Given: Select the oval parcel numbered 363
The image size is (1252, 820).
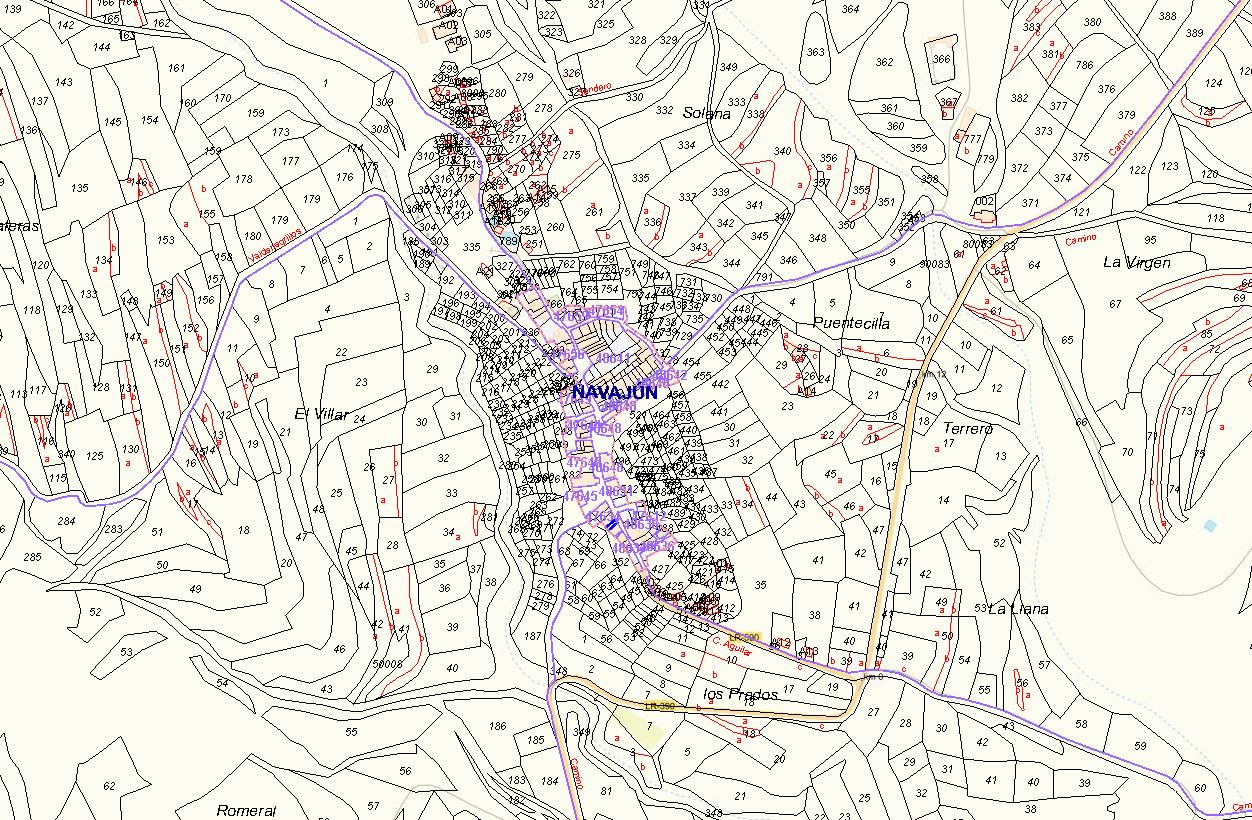Looking at the screenshot, I should tap(816, 52).
